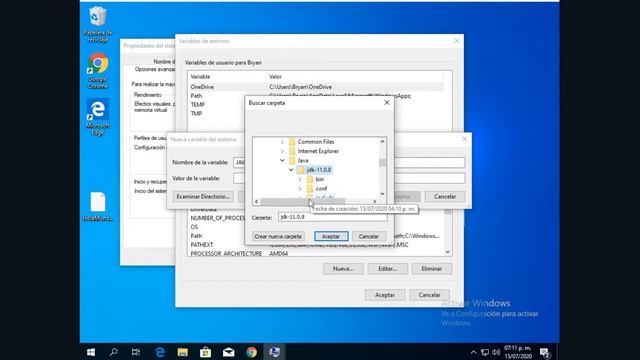Open Microsoft Store from the taskbar
This screenshot has width=640, height=360.
pos(205,352)
